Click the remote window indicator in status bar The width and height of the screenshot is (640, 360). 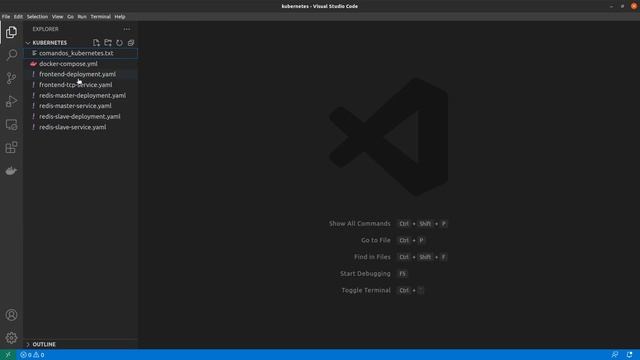[8, 355]
